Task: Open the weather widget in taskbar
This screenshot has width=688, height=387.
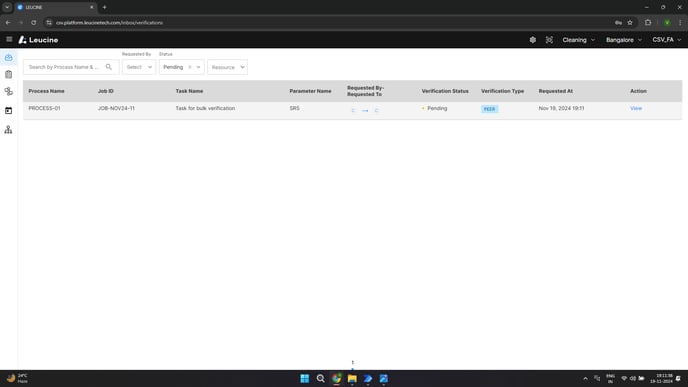Action: 17,378
